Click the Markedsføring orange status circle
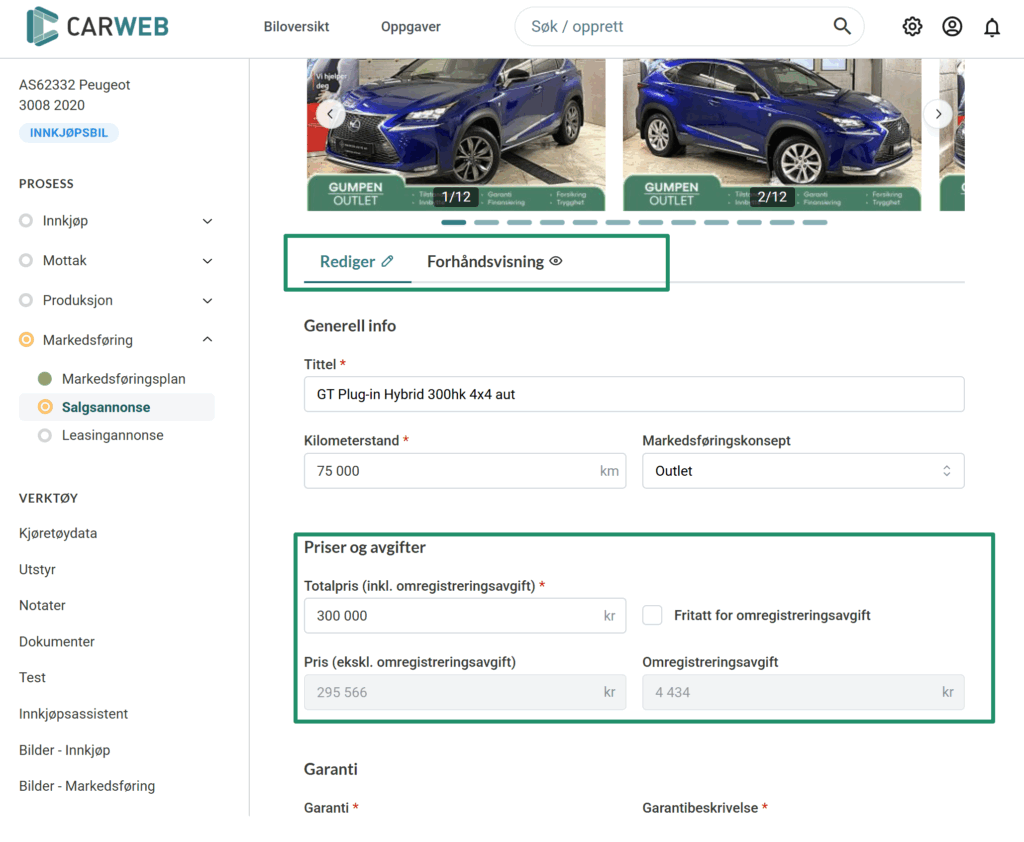Image resolution: width=1024 pixels, height=842 pixels. click(26, 340)
